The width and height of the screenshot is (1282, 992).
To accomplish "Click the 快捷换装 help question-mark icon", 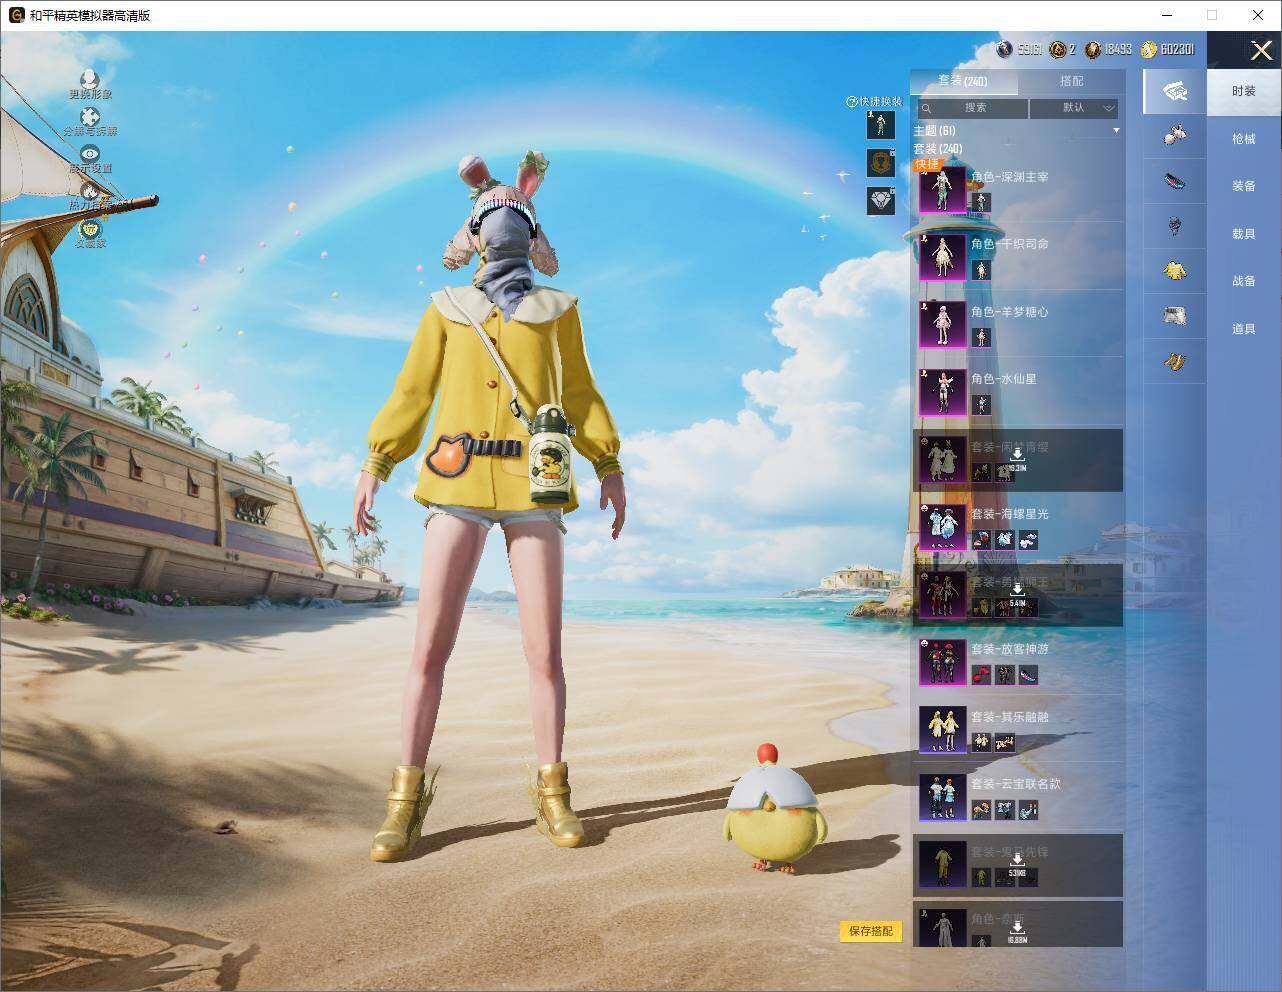I will click(x=852, y=101).
